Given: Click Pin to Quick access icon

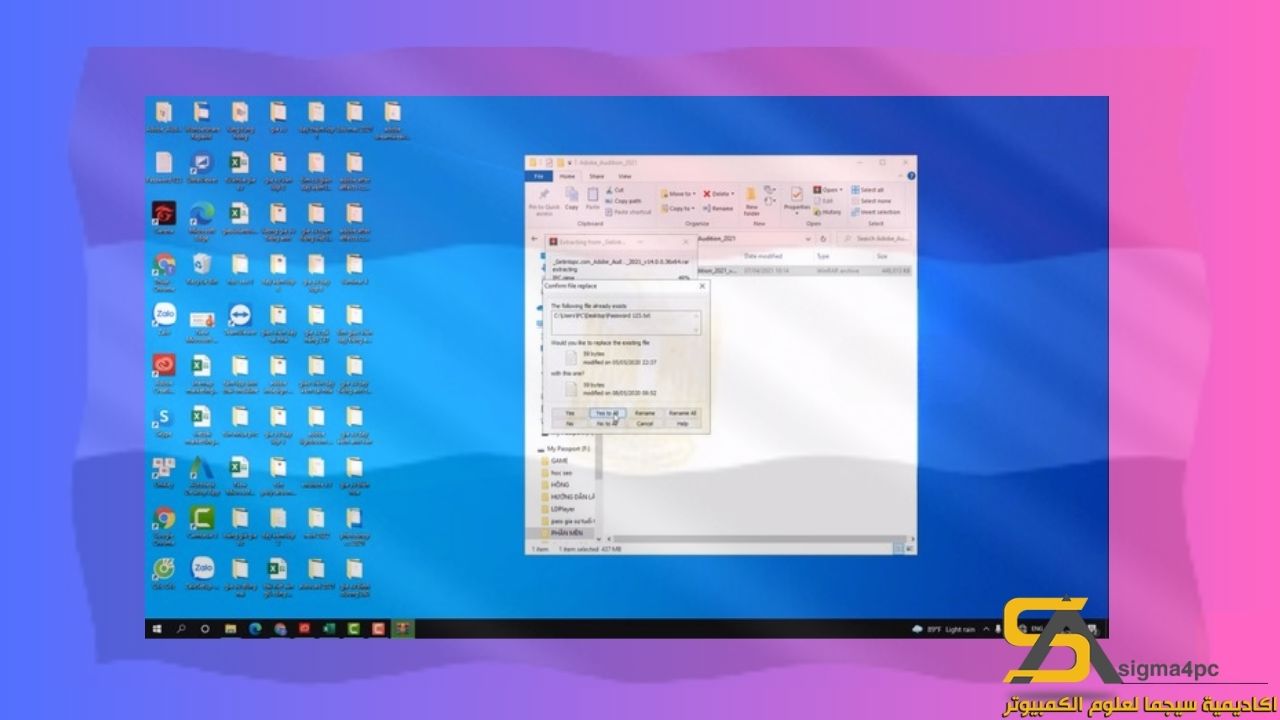Looking at the screenshot, I should 544,200.
